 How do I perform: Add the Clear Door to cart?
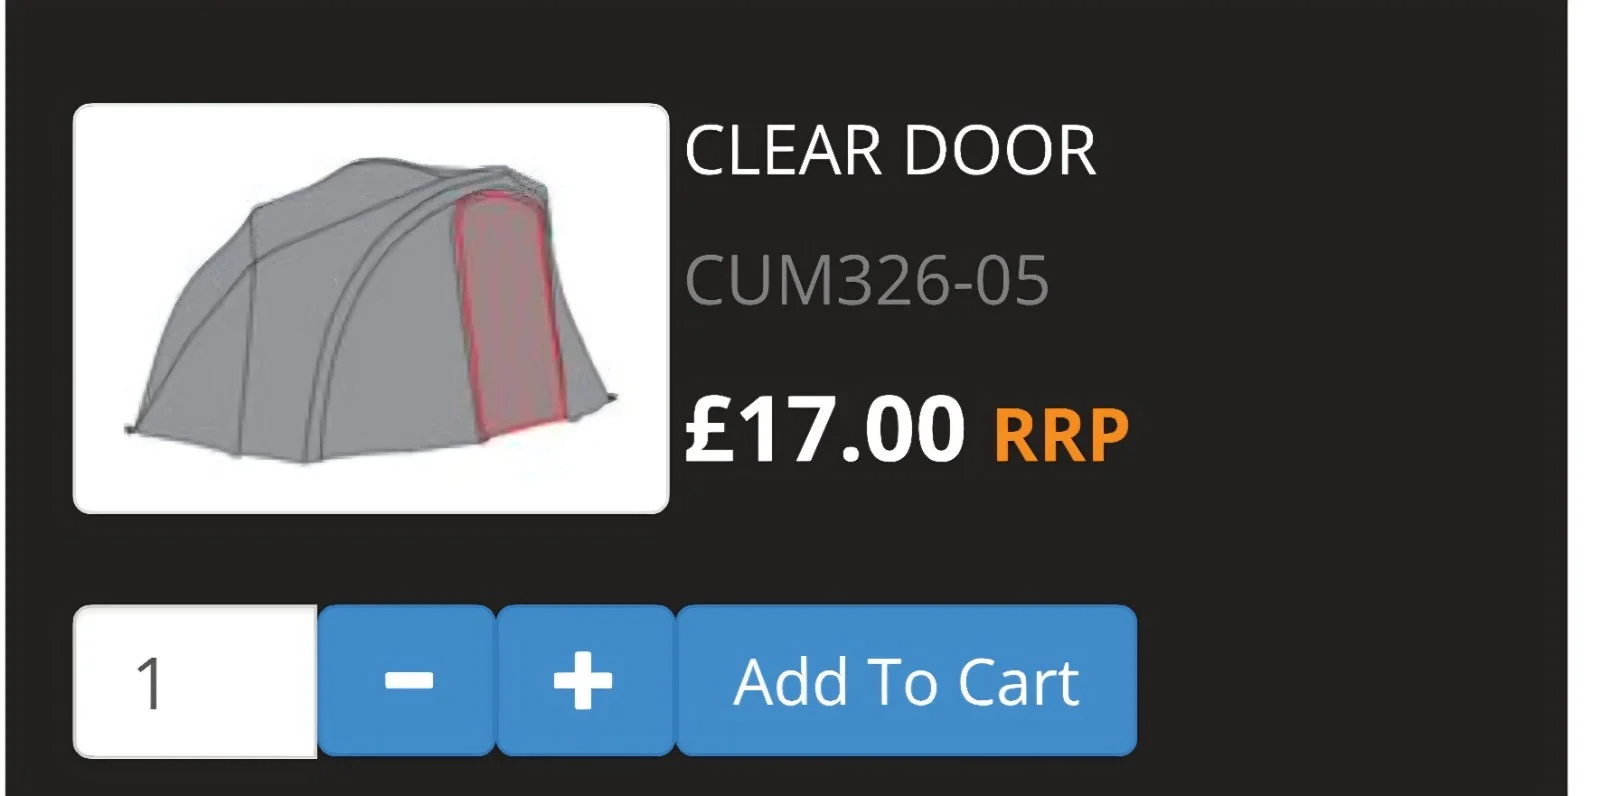click(906, 681)
